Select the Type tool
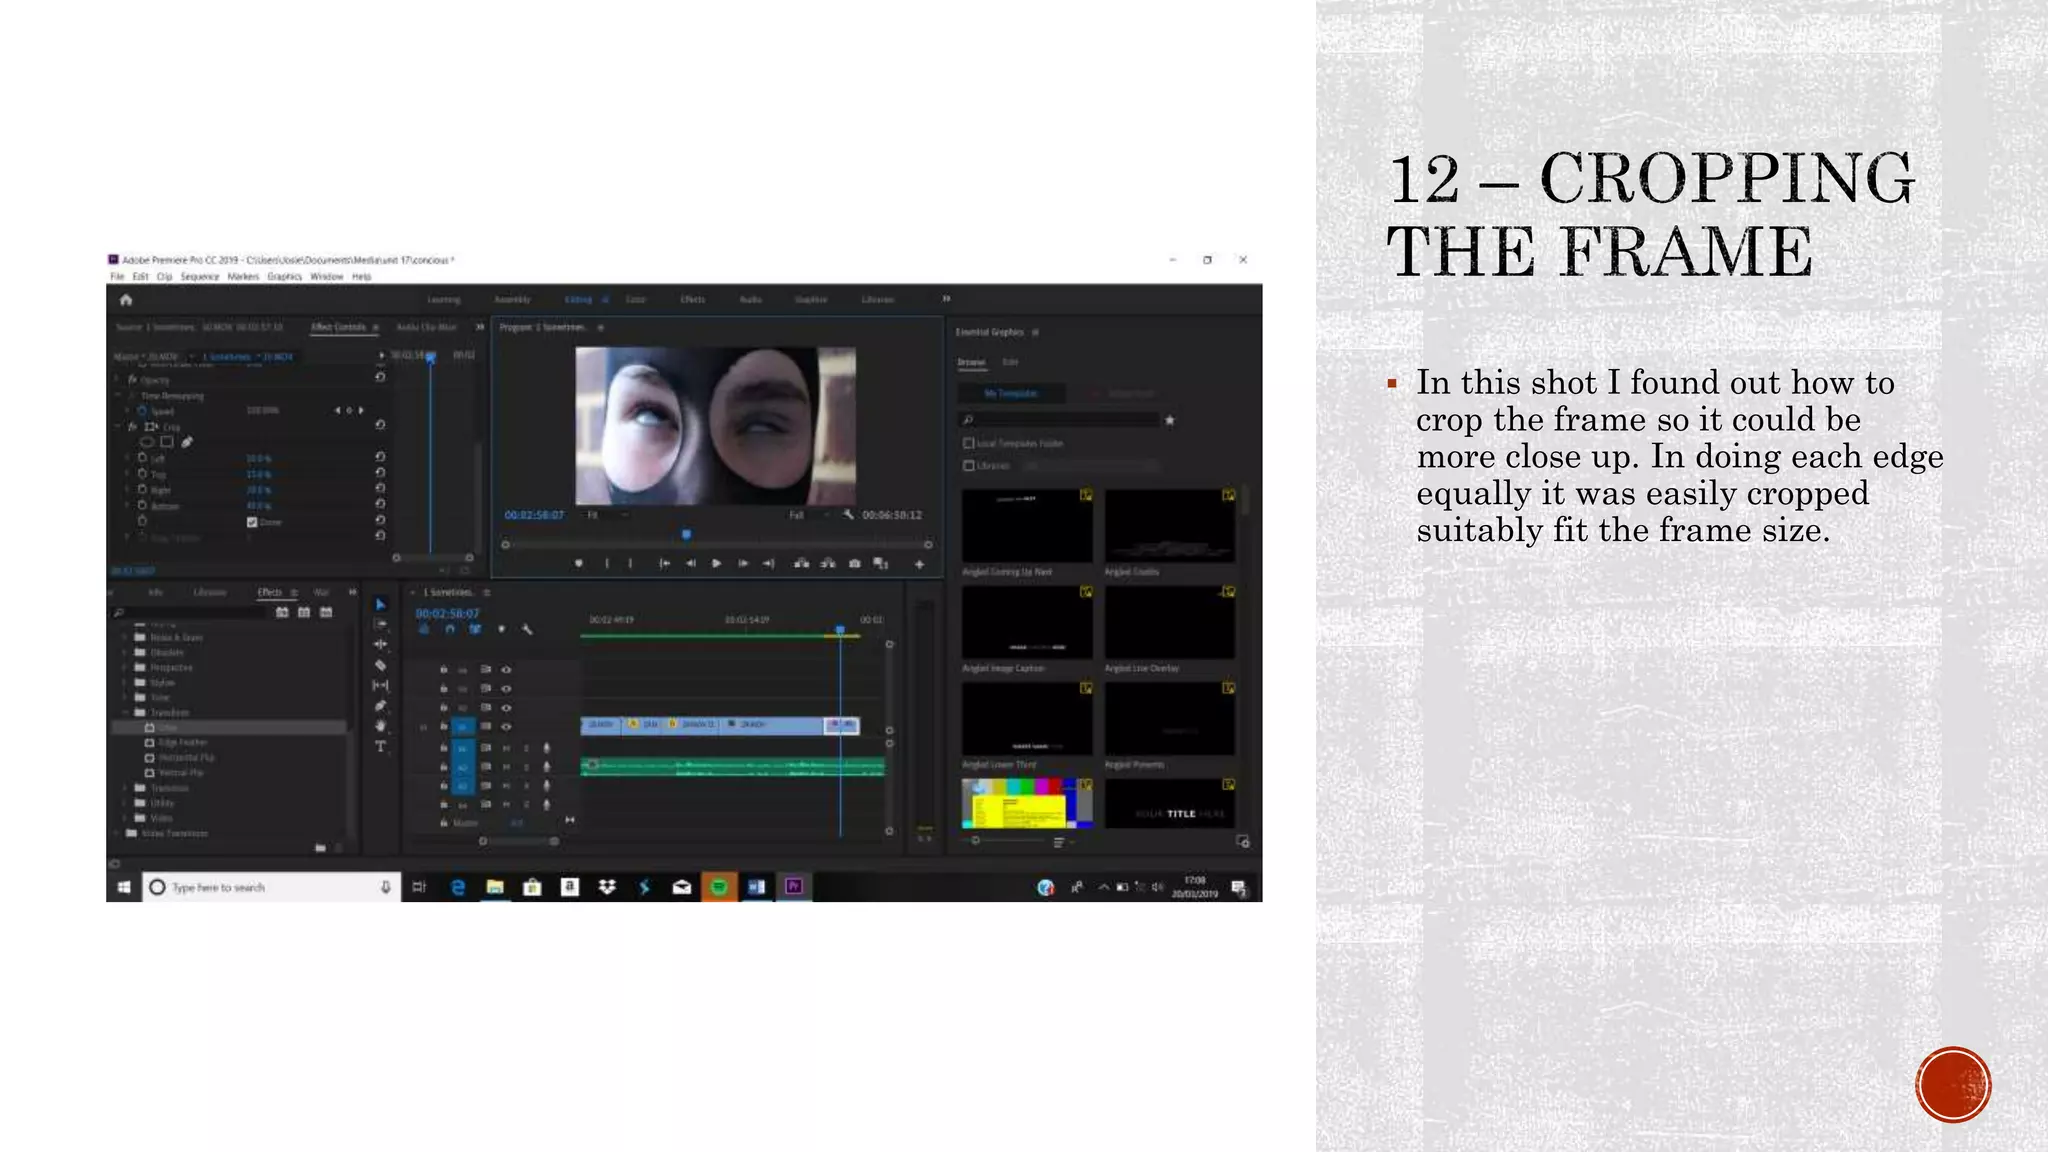This screenshot has height=1152, width=2048. (380, 746)
